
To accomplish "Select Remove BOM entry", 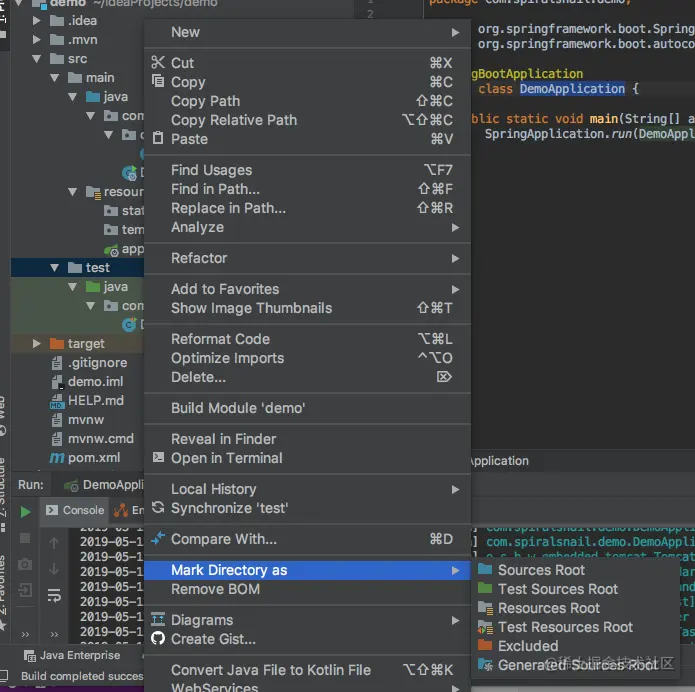I will 307,589.
